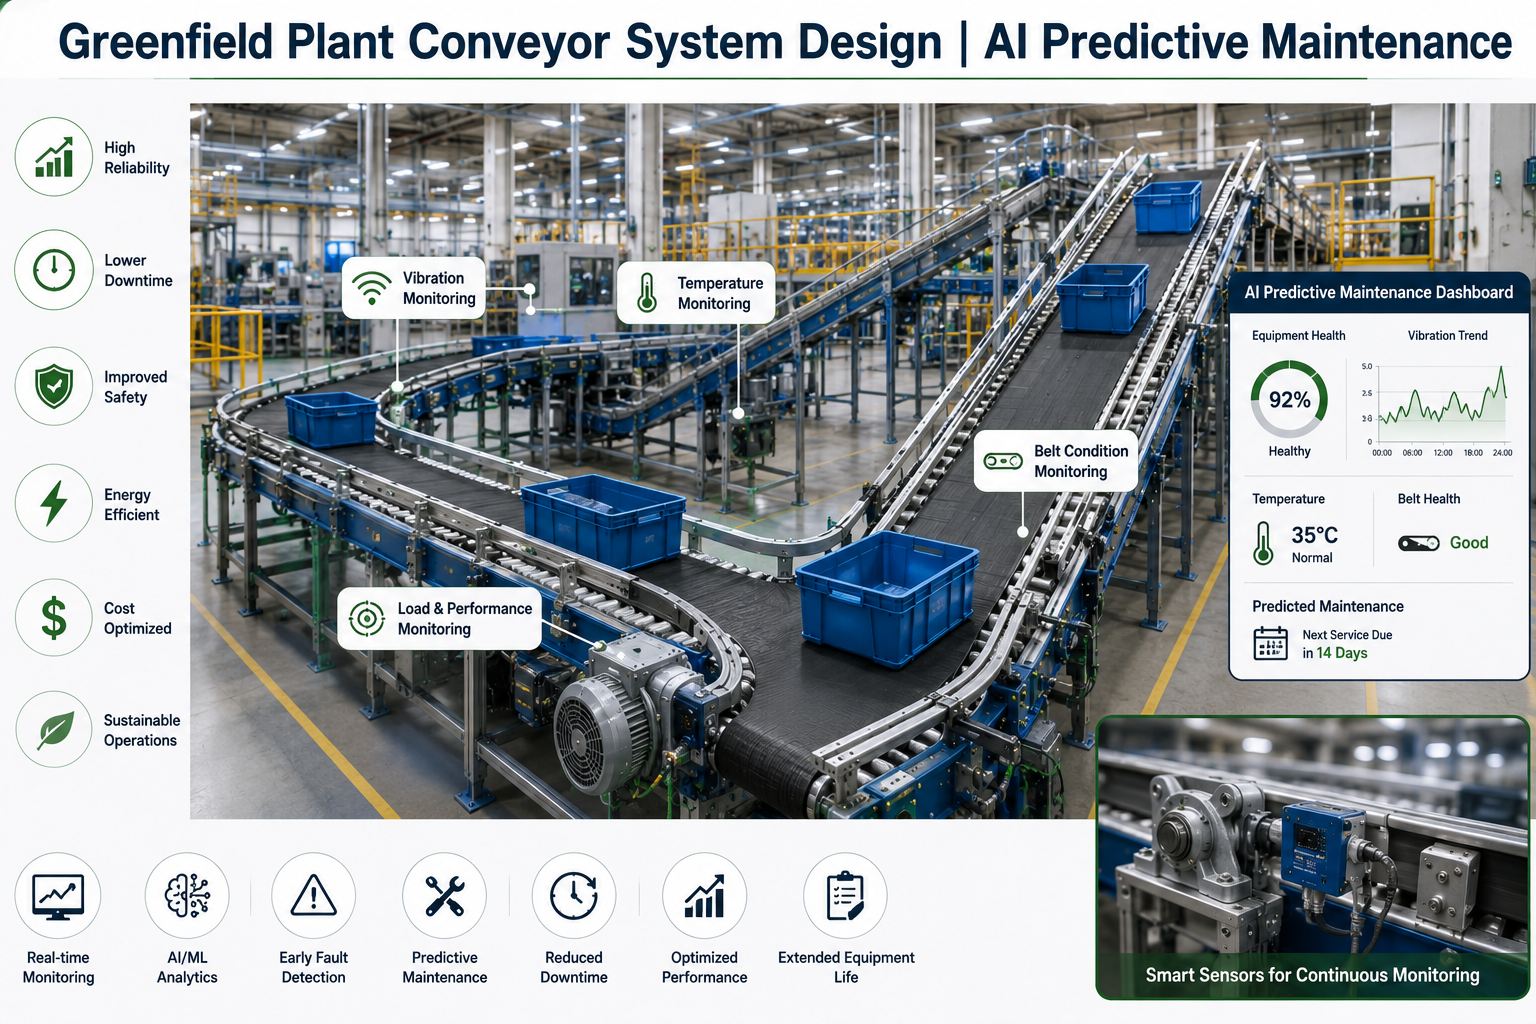This screenshot has height=1024, width=1536.
Task: Select the Improved Safety shield icon
Action: (x=54, y=386)
